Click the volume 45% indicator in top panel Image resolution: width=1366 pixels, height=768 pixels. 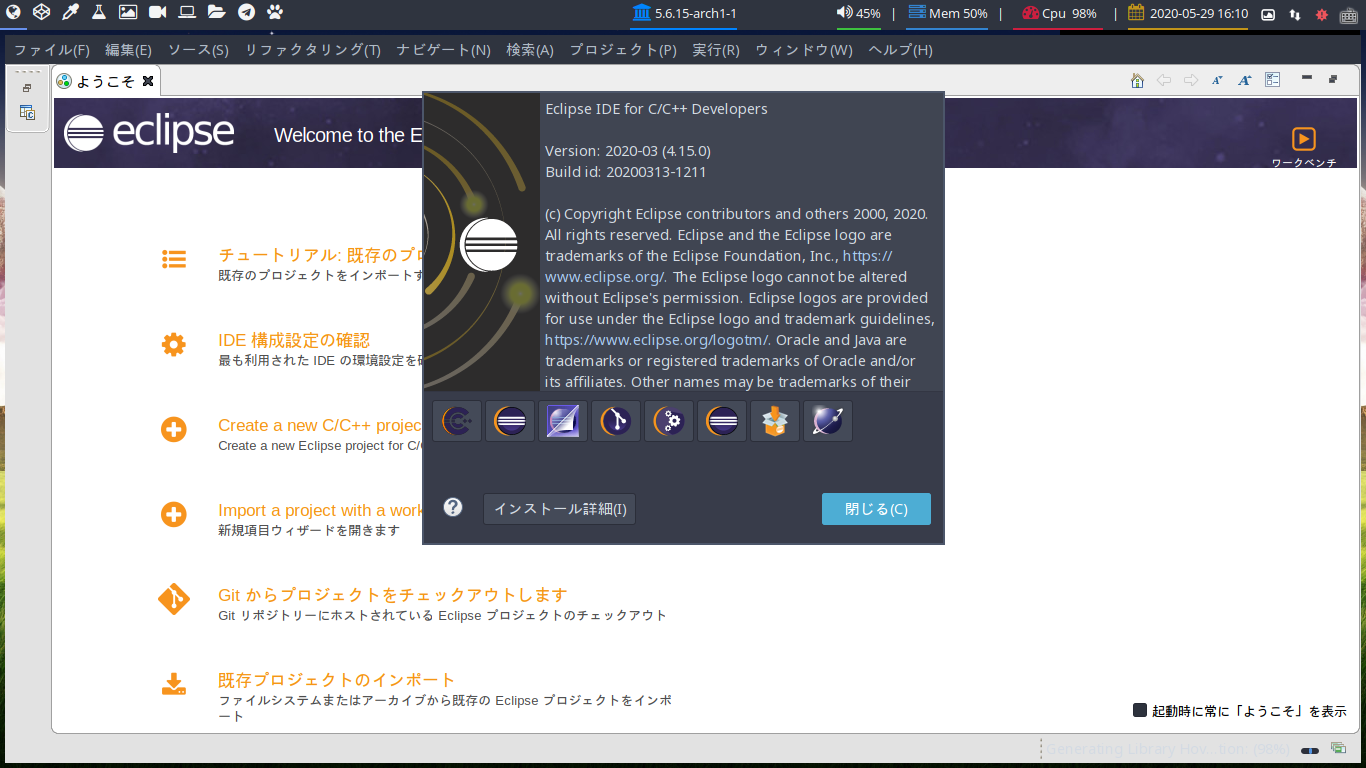[x=859, y=14]
